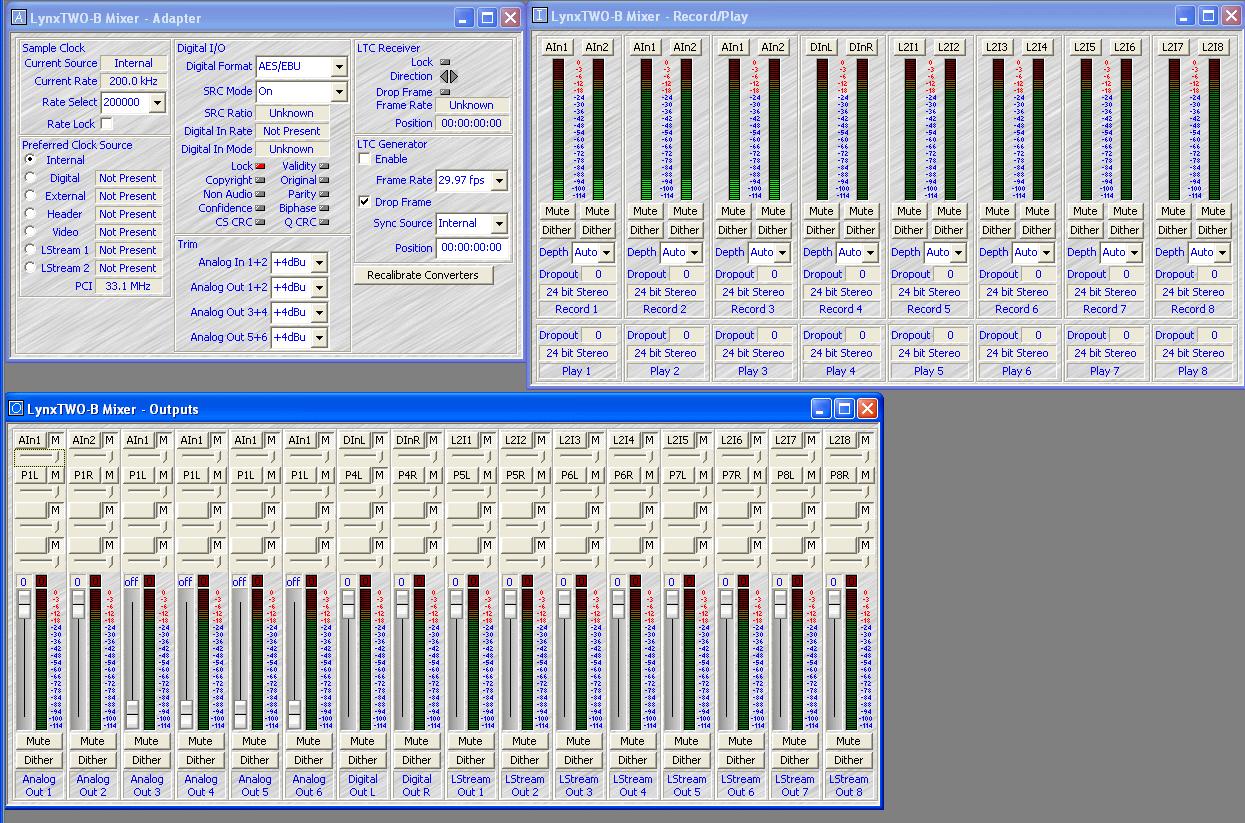Toggle M for L2I8 on LStream Out 8
The image size is (1245, 823).
click(866, 440)
